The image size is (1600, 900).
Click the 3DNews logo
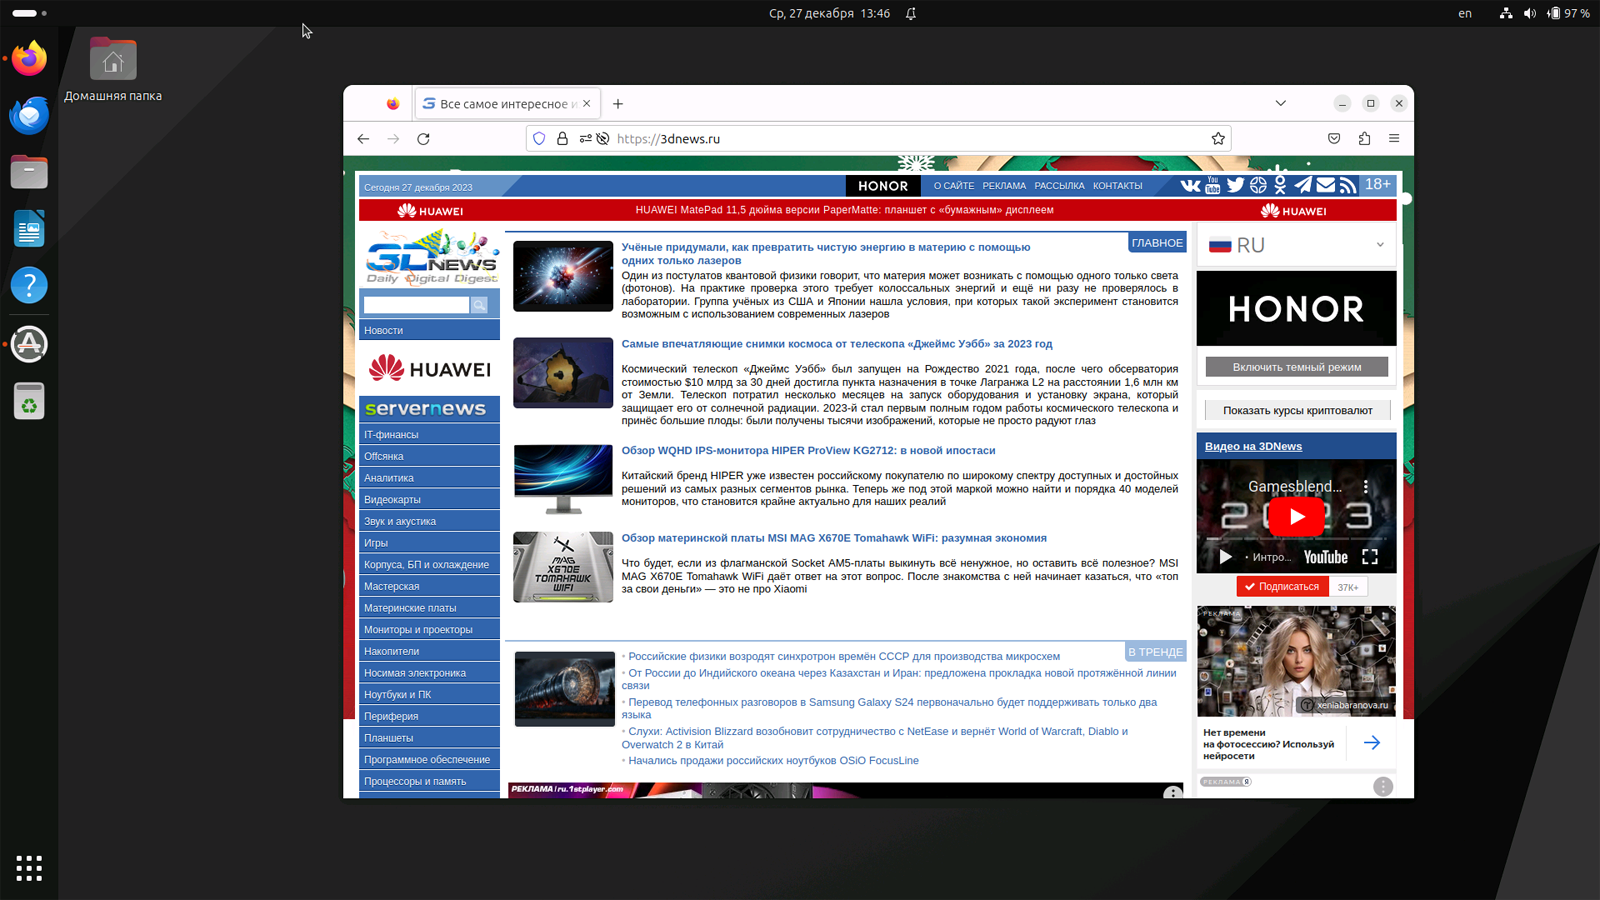[431, 257]
